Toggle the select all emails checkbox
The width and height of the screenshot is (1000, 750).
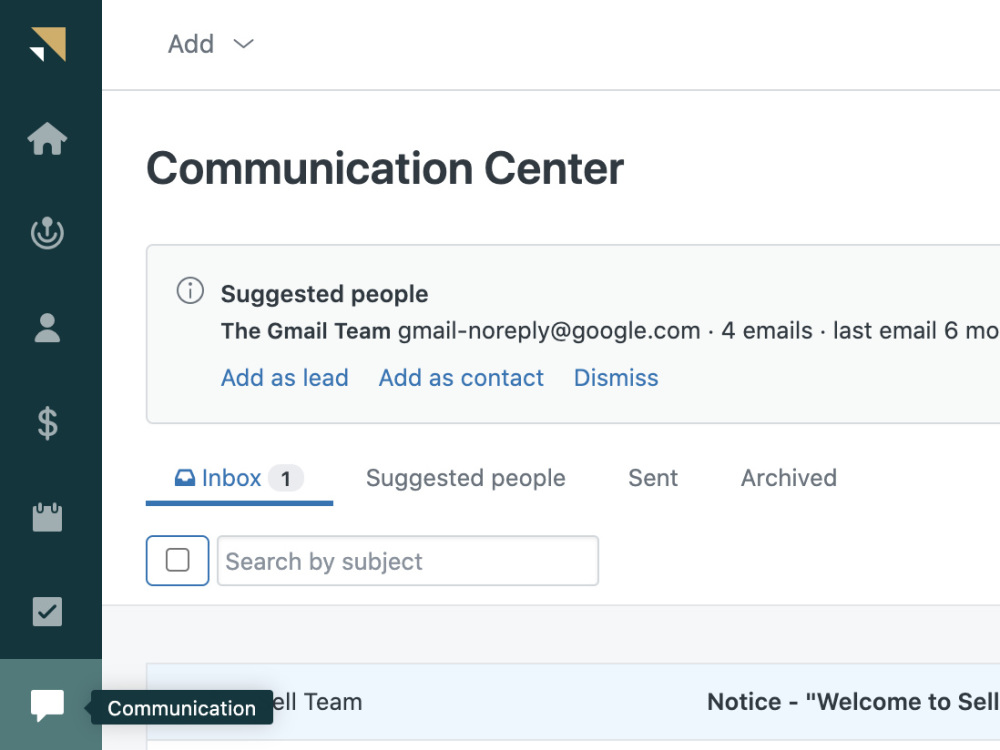(x=177, y=561)
